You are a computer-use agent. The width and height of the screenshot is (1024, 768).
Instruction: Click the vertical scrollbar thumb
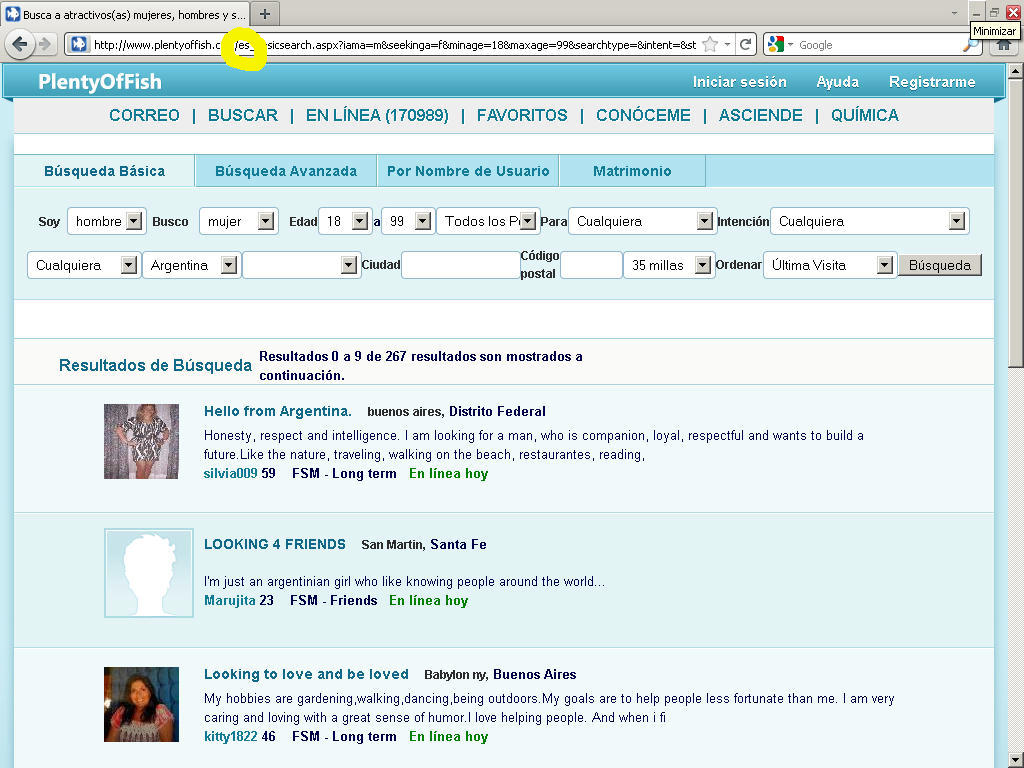coord(1016,223)
